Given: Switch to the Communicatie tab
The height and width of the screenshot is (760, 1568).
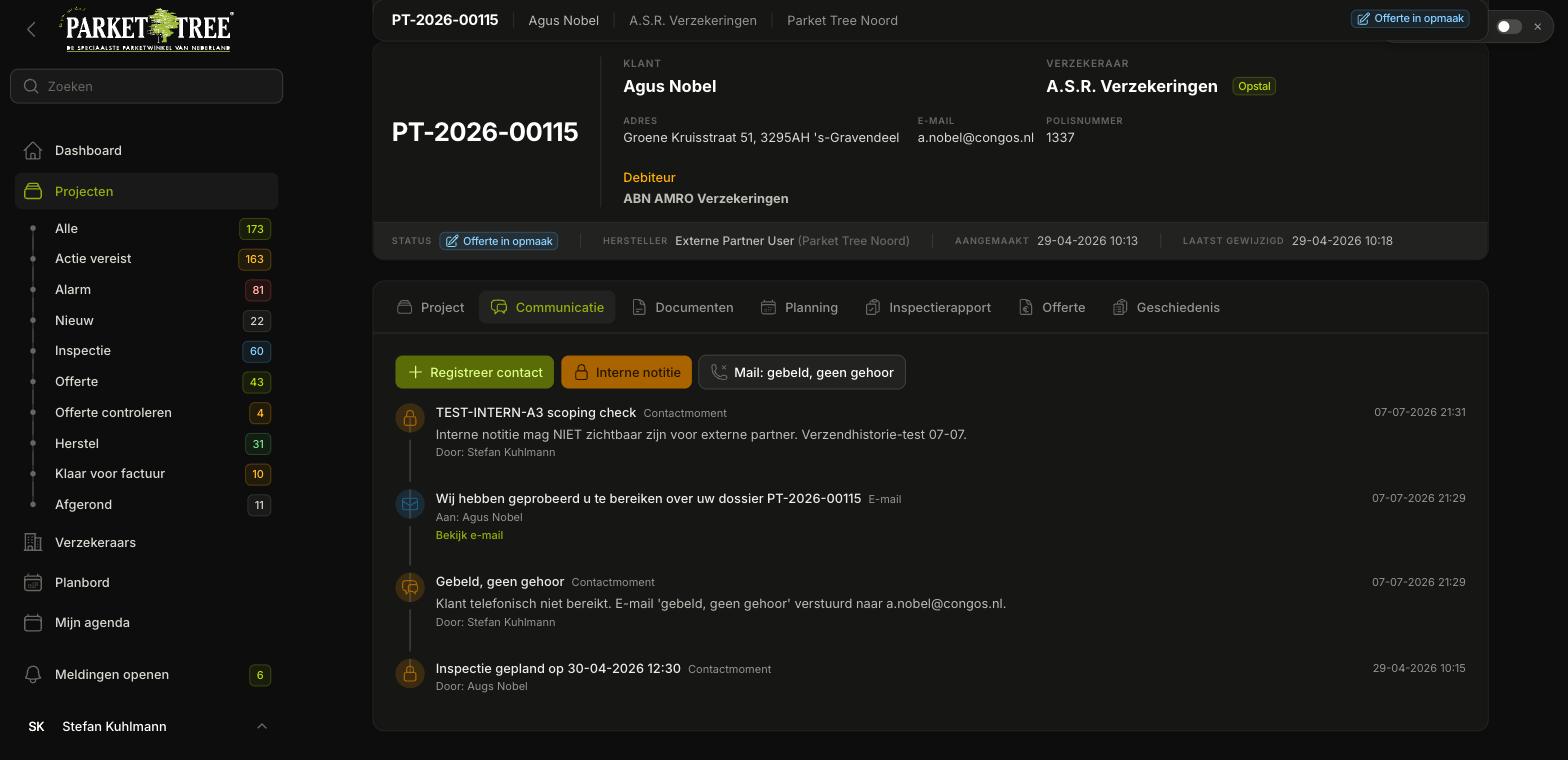Looking at the screenshot, I should click(x=547, y=307).
